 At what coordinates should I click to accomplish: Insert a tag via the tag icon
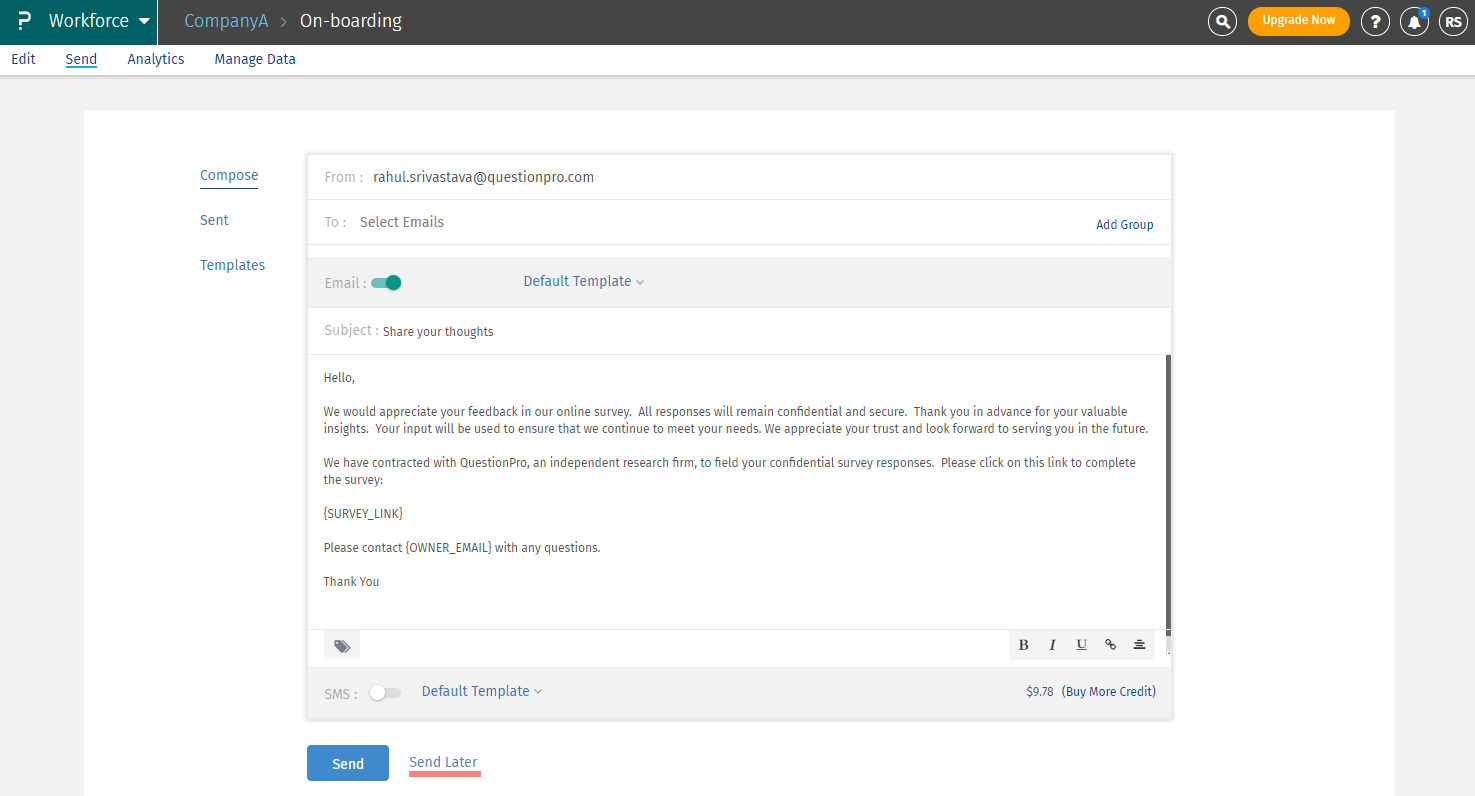[x=342, y=646]
